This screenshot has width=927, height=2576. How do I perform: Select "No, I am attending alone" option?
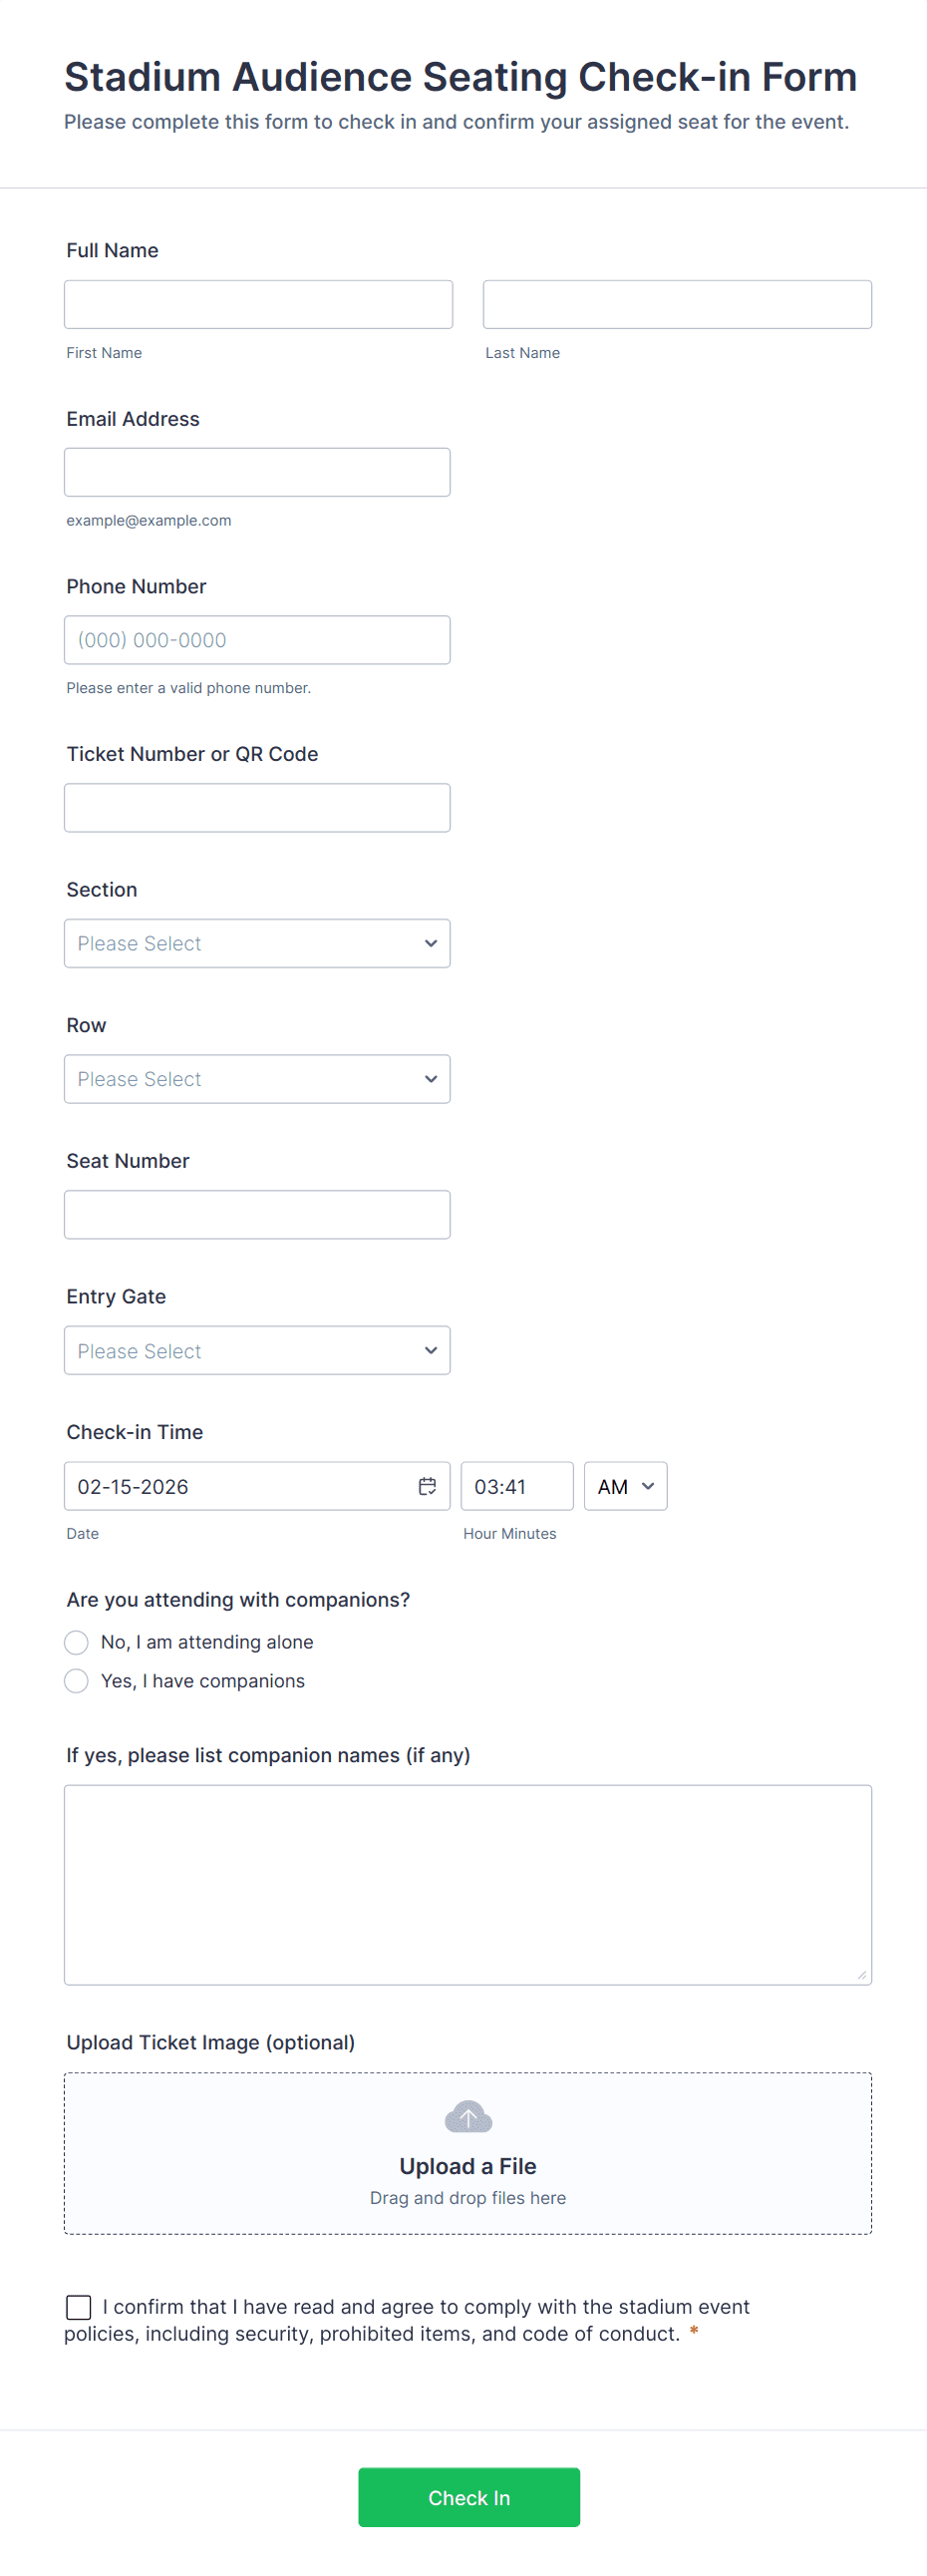[77, 1642]
